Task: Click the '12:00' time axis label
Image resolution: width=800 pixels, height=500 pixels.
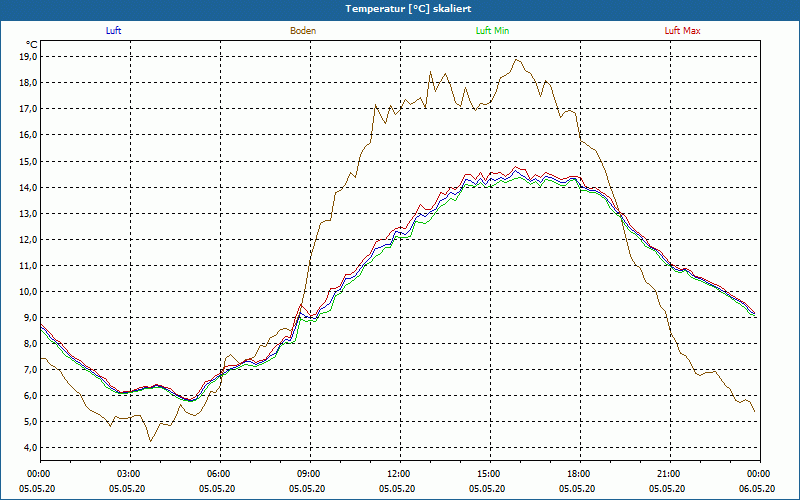Action: point(397,474)
